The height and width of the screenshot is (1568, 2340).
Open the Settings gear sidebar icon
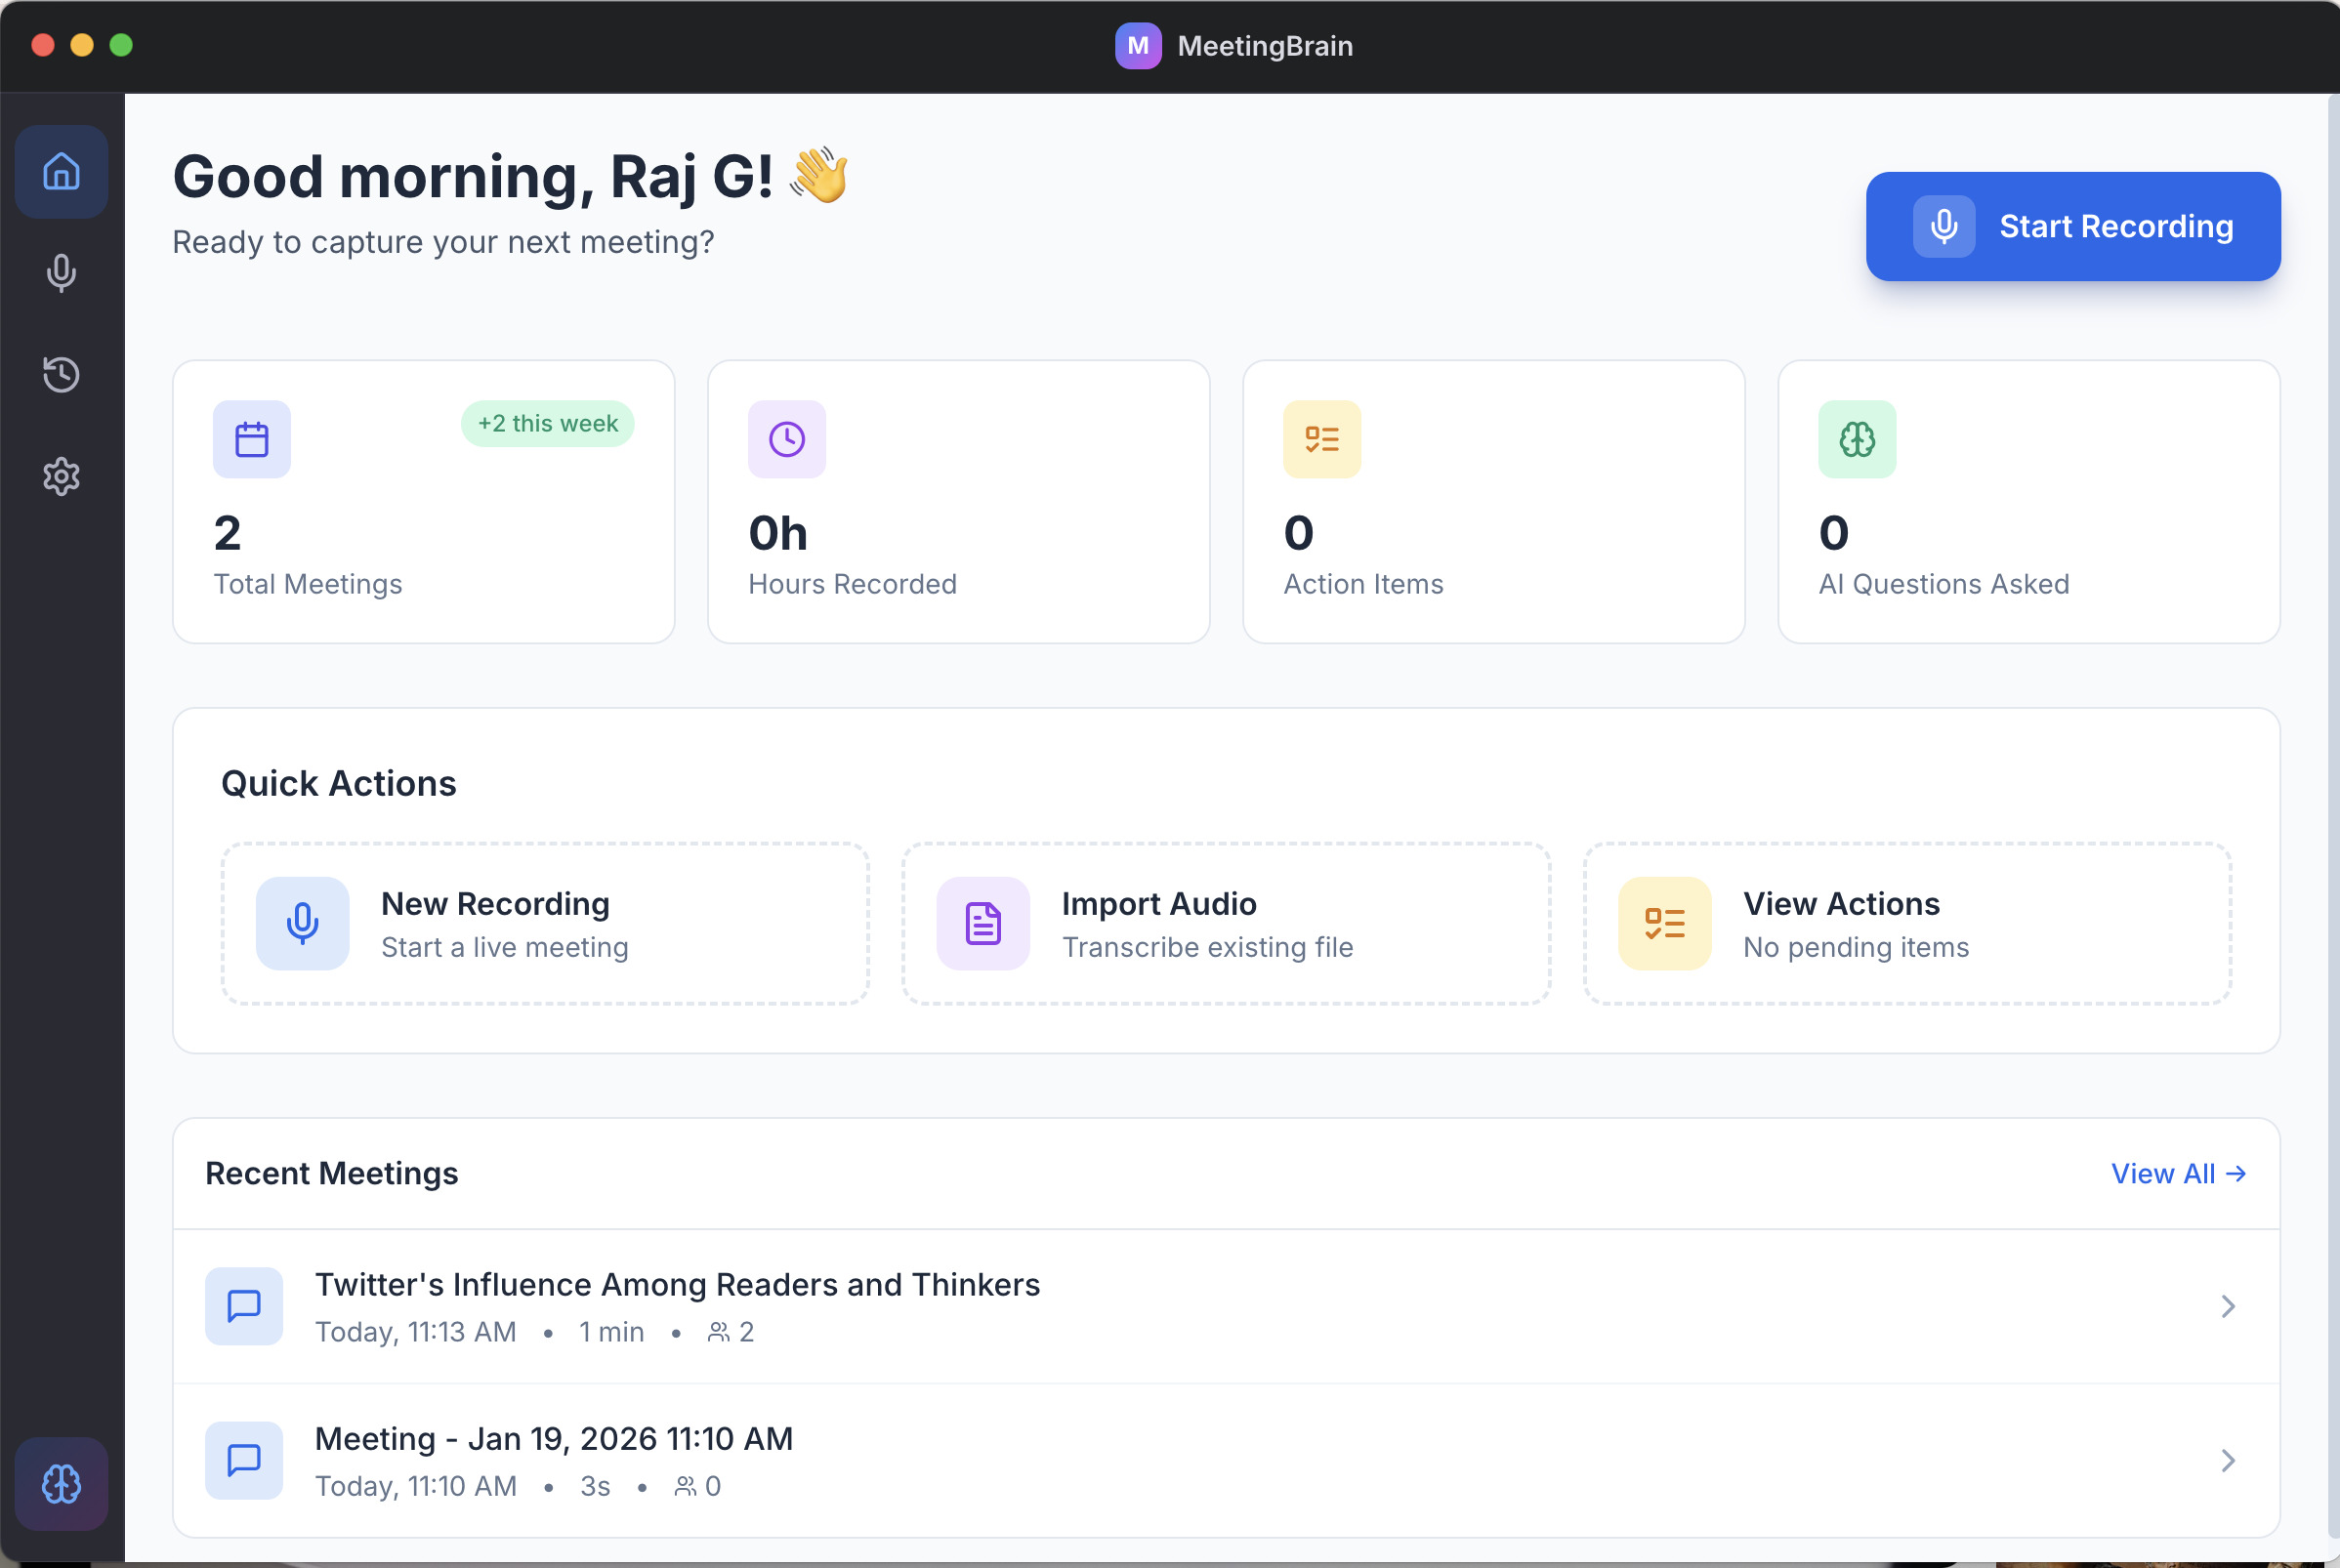(61, 476)
